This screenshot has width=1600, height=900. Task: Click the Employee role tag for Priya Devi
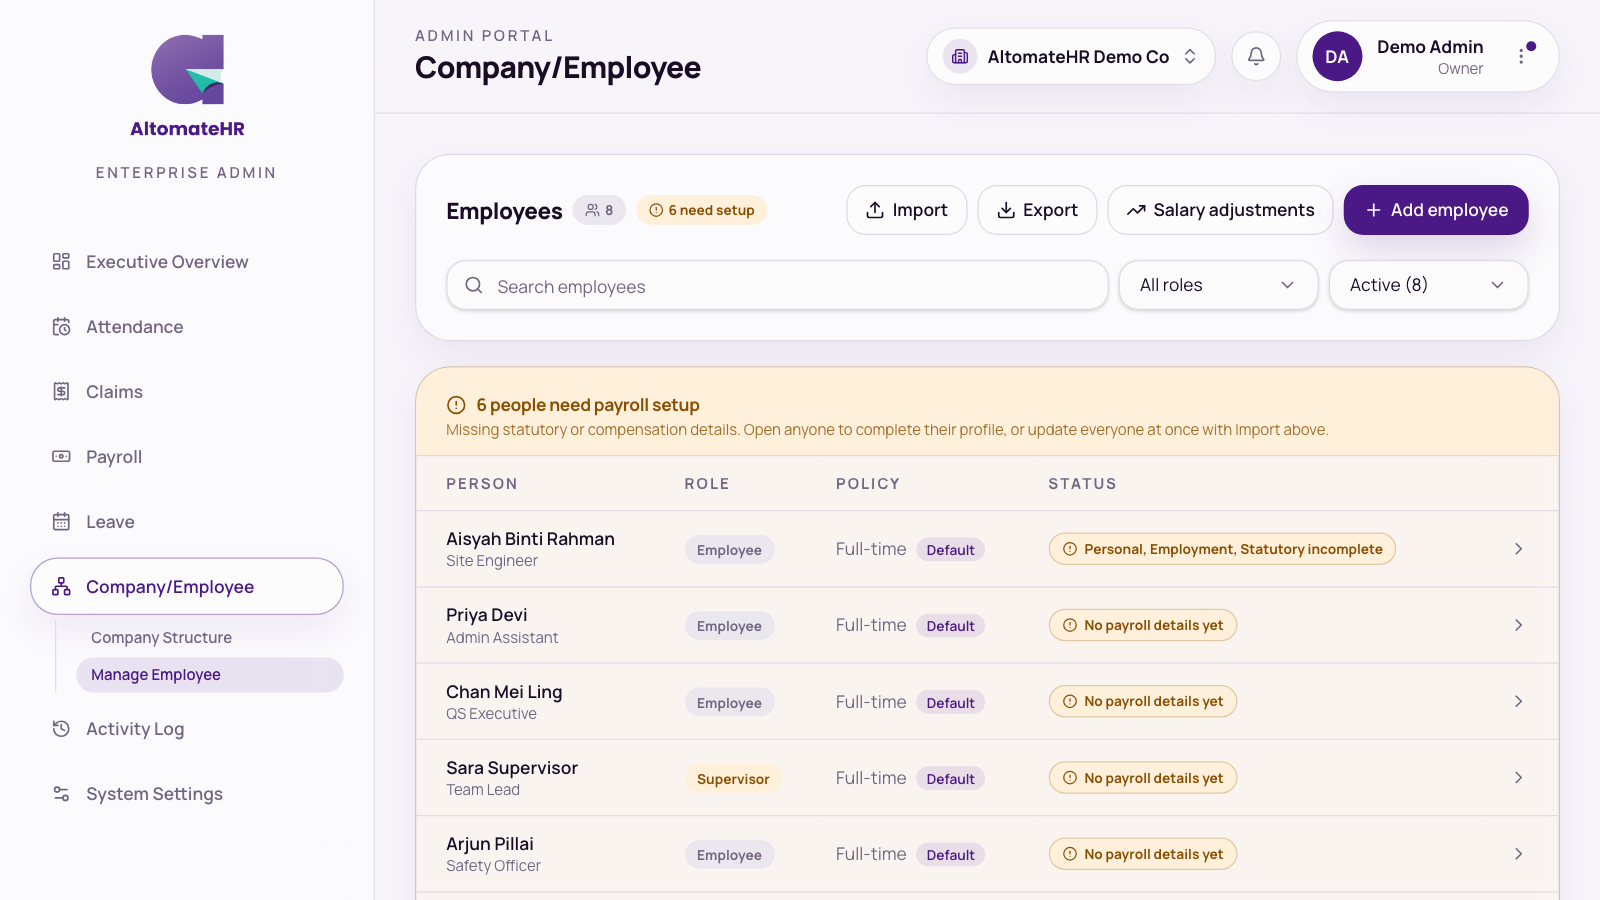click(x=729, y=626)
